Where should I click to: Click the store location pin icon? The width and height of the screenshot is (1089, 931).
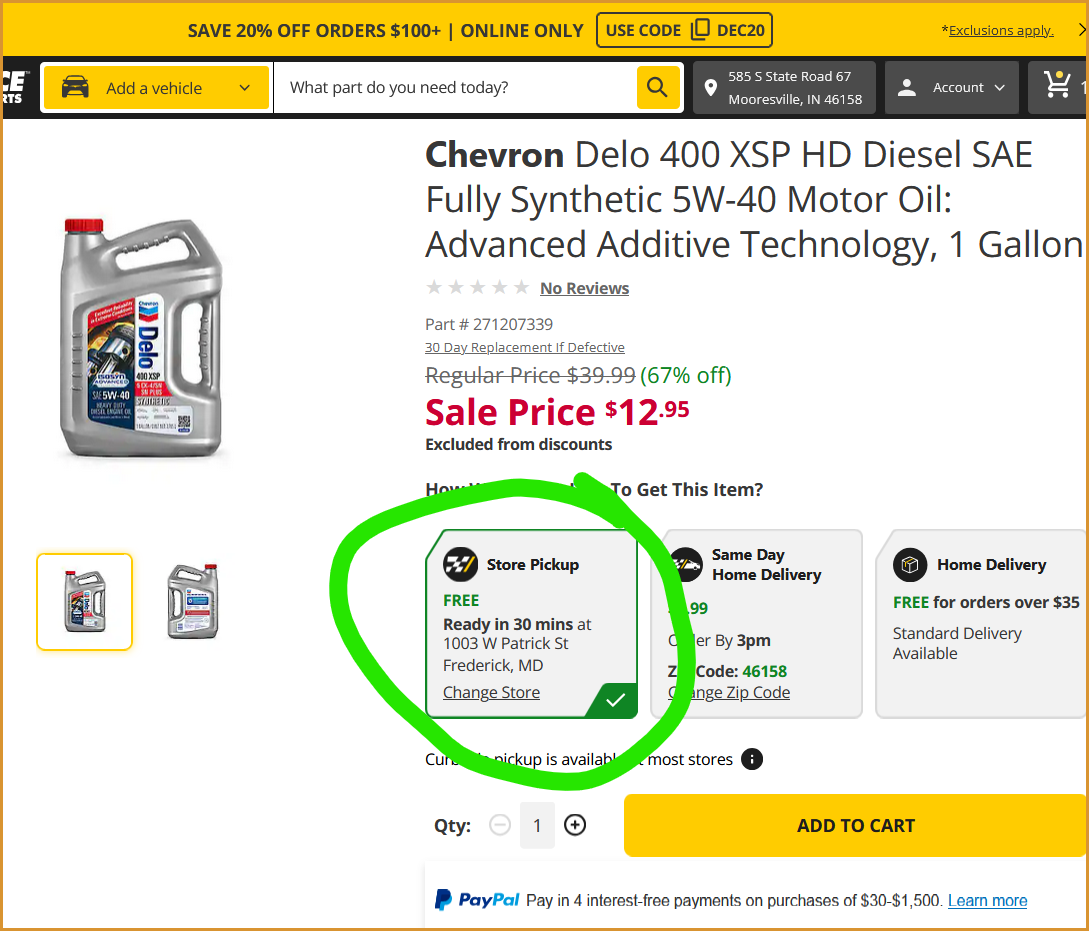click(x=711, y=88)
